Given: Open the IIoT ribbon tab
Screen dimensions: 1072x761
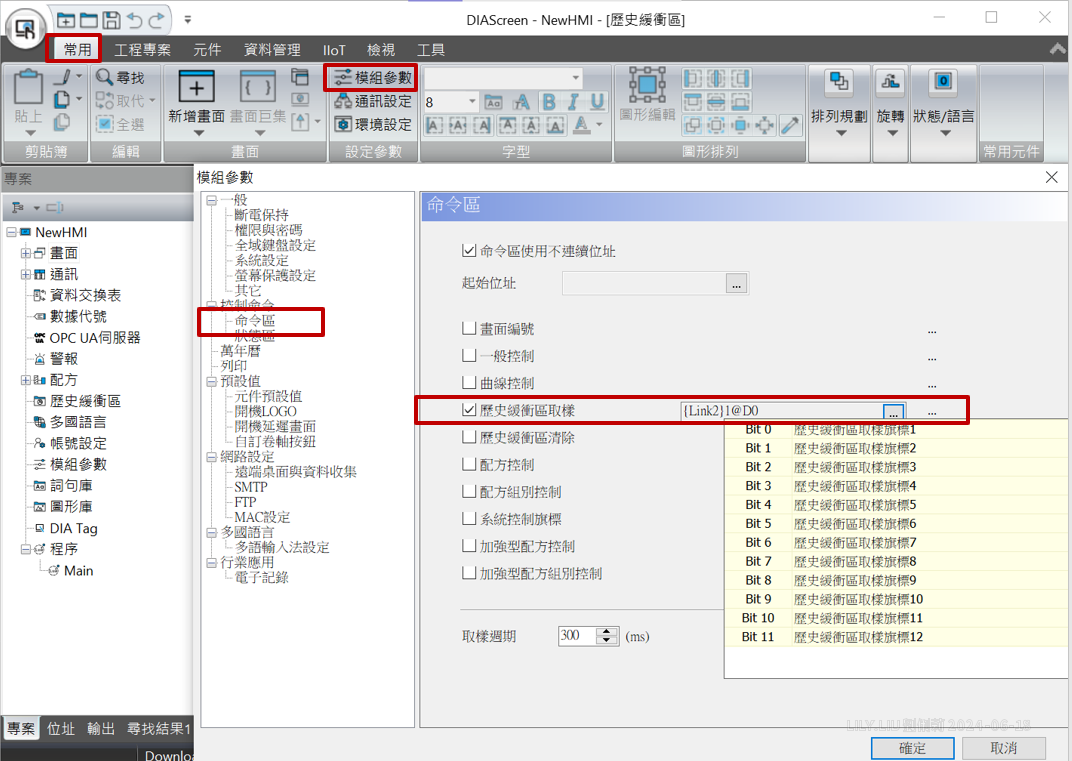Looking at the screenshot, I should click(x=334, y=49).
